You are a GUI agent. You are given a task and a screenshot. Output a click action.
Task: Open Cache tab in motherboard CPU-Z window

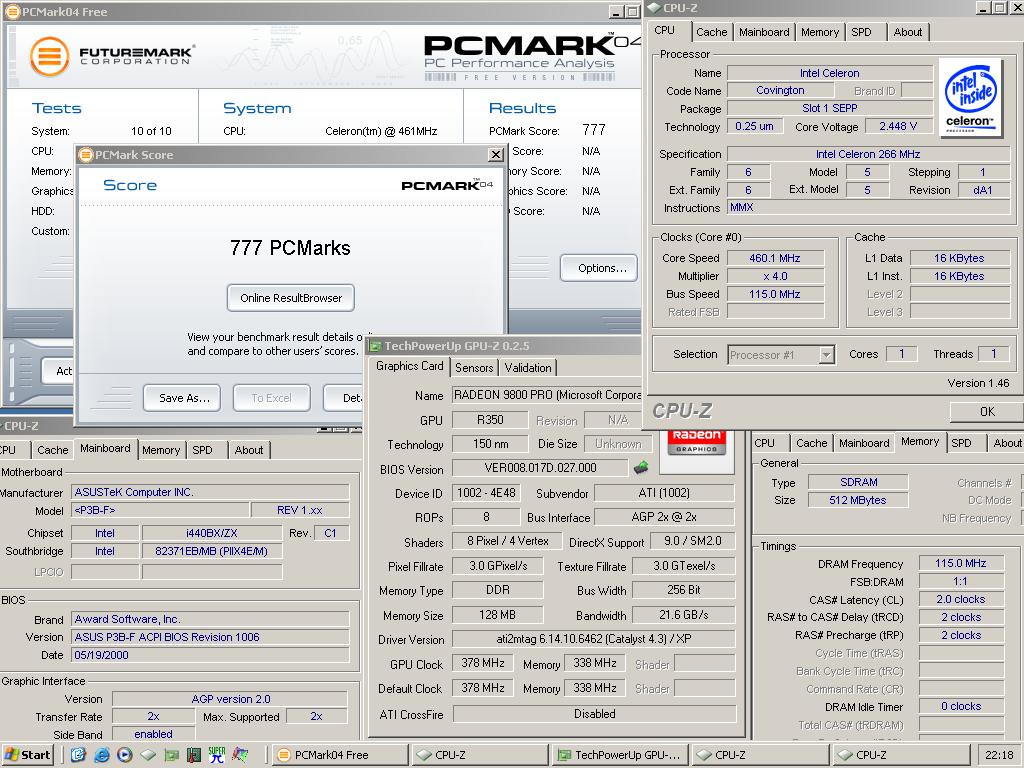52,450
